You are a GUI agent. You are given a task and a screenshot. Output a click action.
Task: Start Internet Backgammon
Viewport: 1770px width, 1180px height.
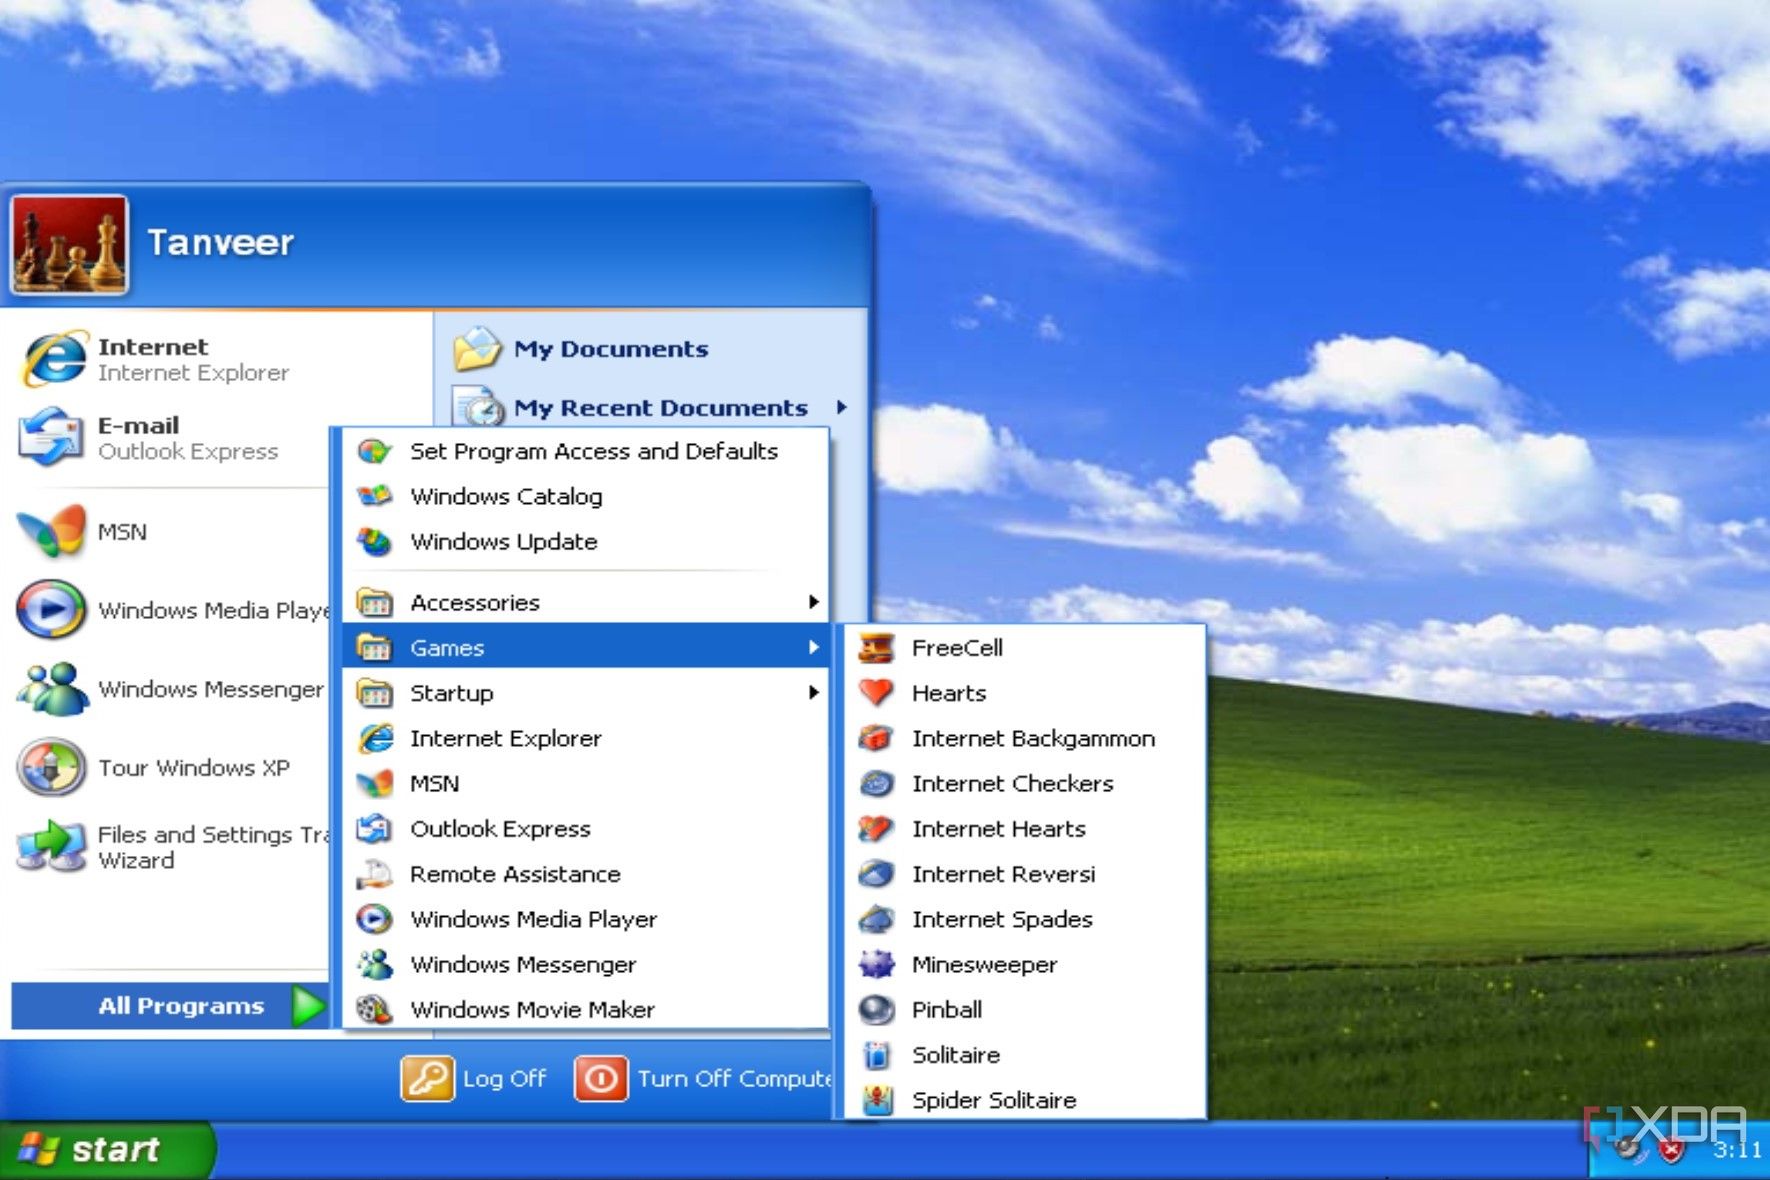(1032, 738)
